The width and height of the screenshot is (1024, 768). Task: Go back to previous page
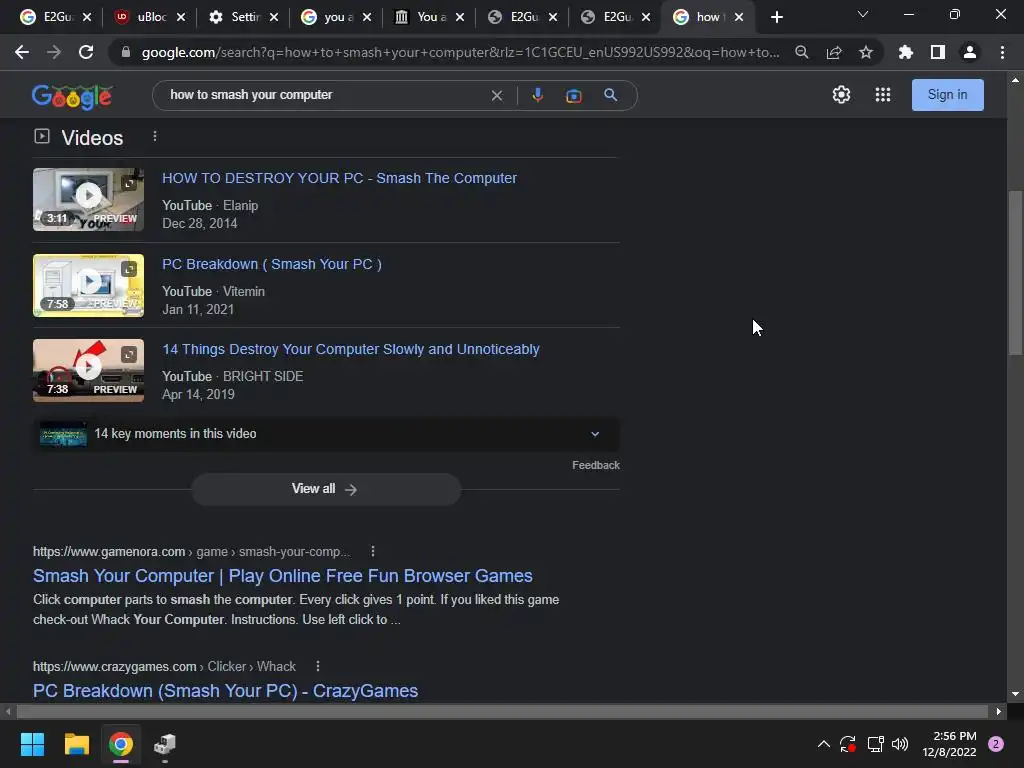pos(22,52)
